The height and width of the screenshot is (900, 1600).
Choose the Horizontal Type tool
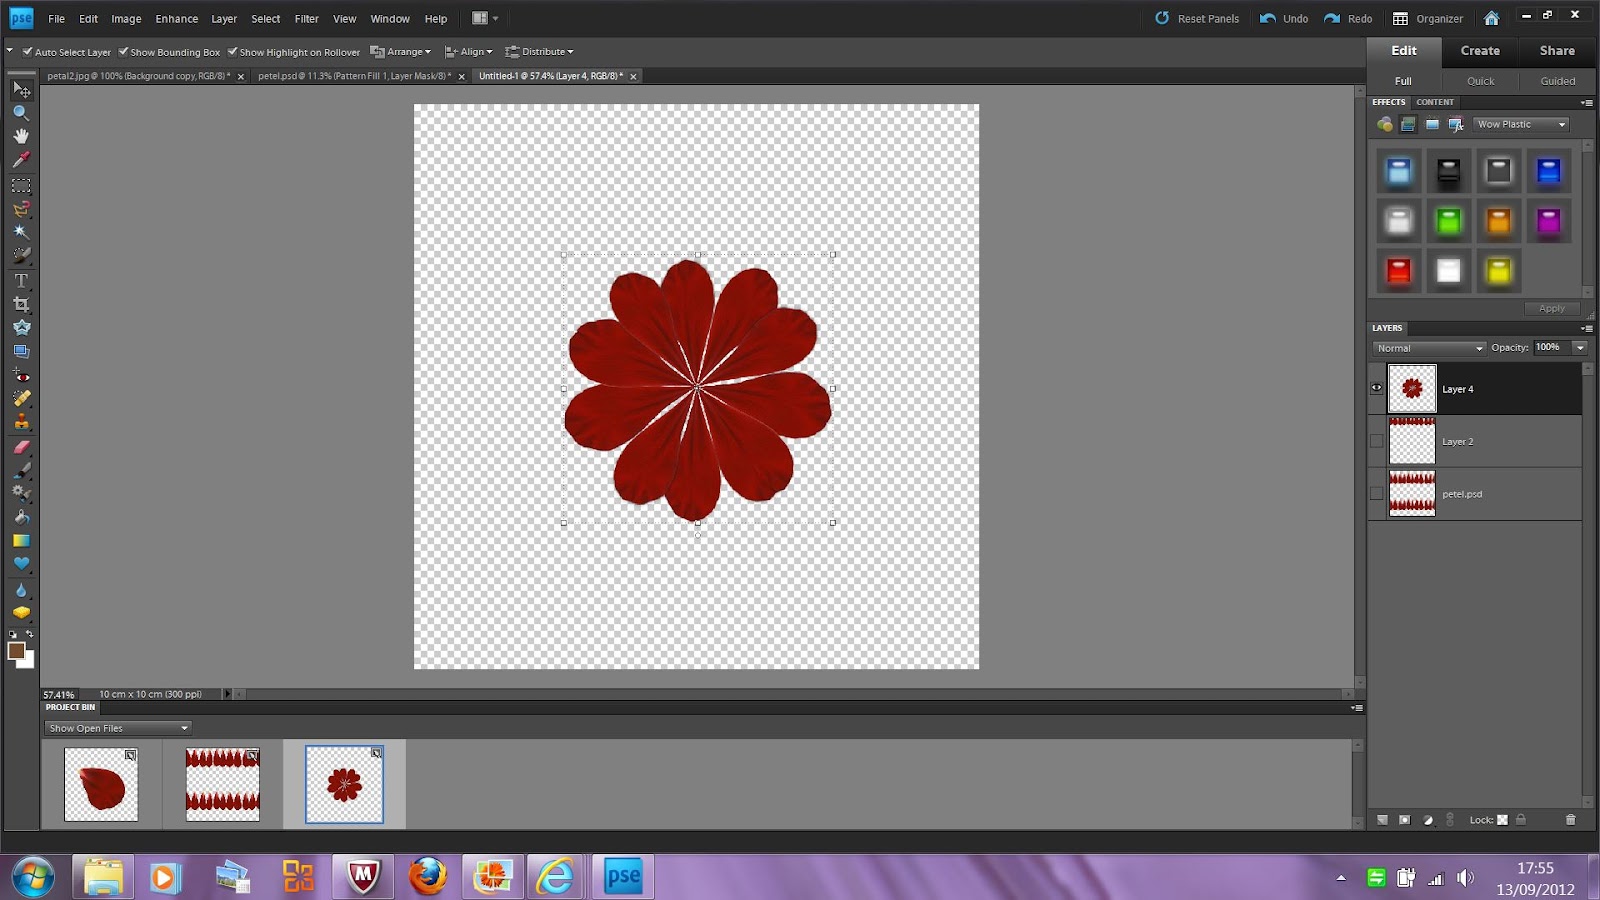[21, 281]
